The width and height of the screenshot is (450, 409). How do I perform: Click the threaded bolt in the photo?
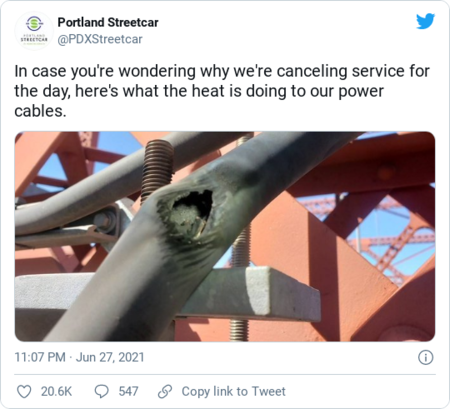click(157, 168)
